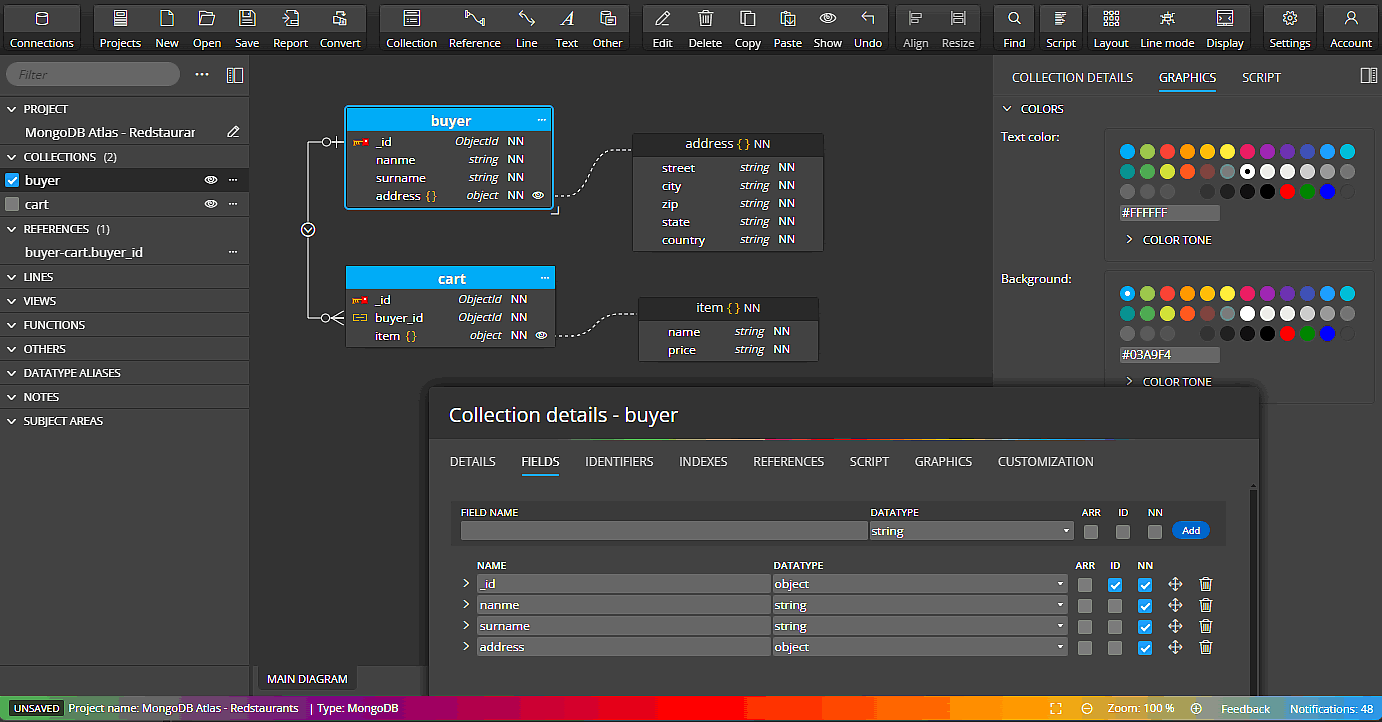Expand the surname field row

pos(466,626)
